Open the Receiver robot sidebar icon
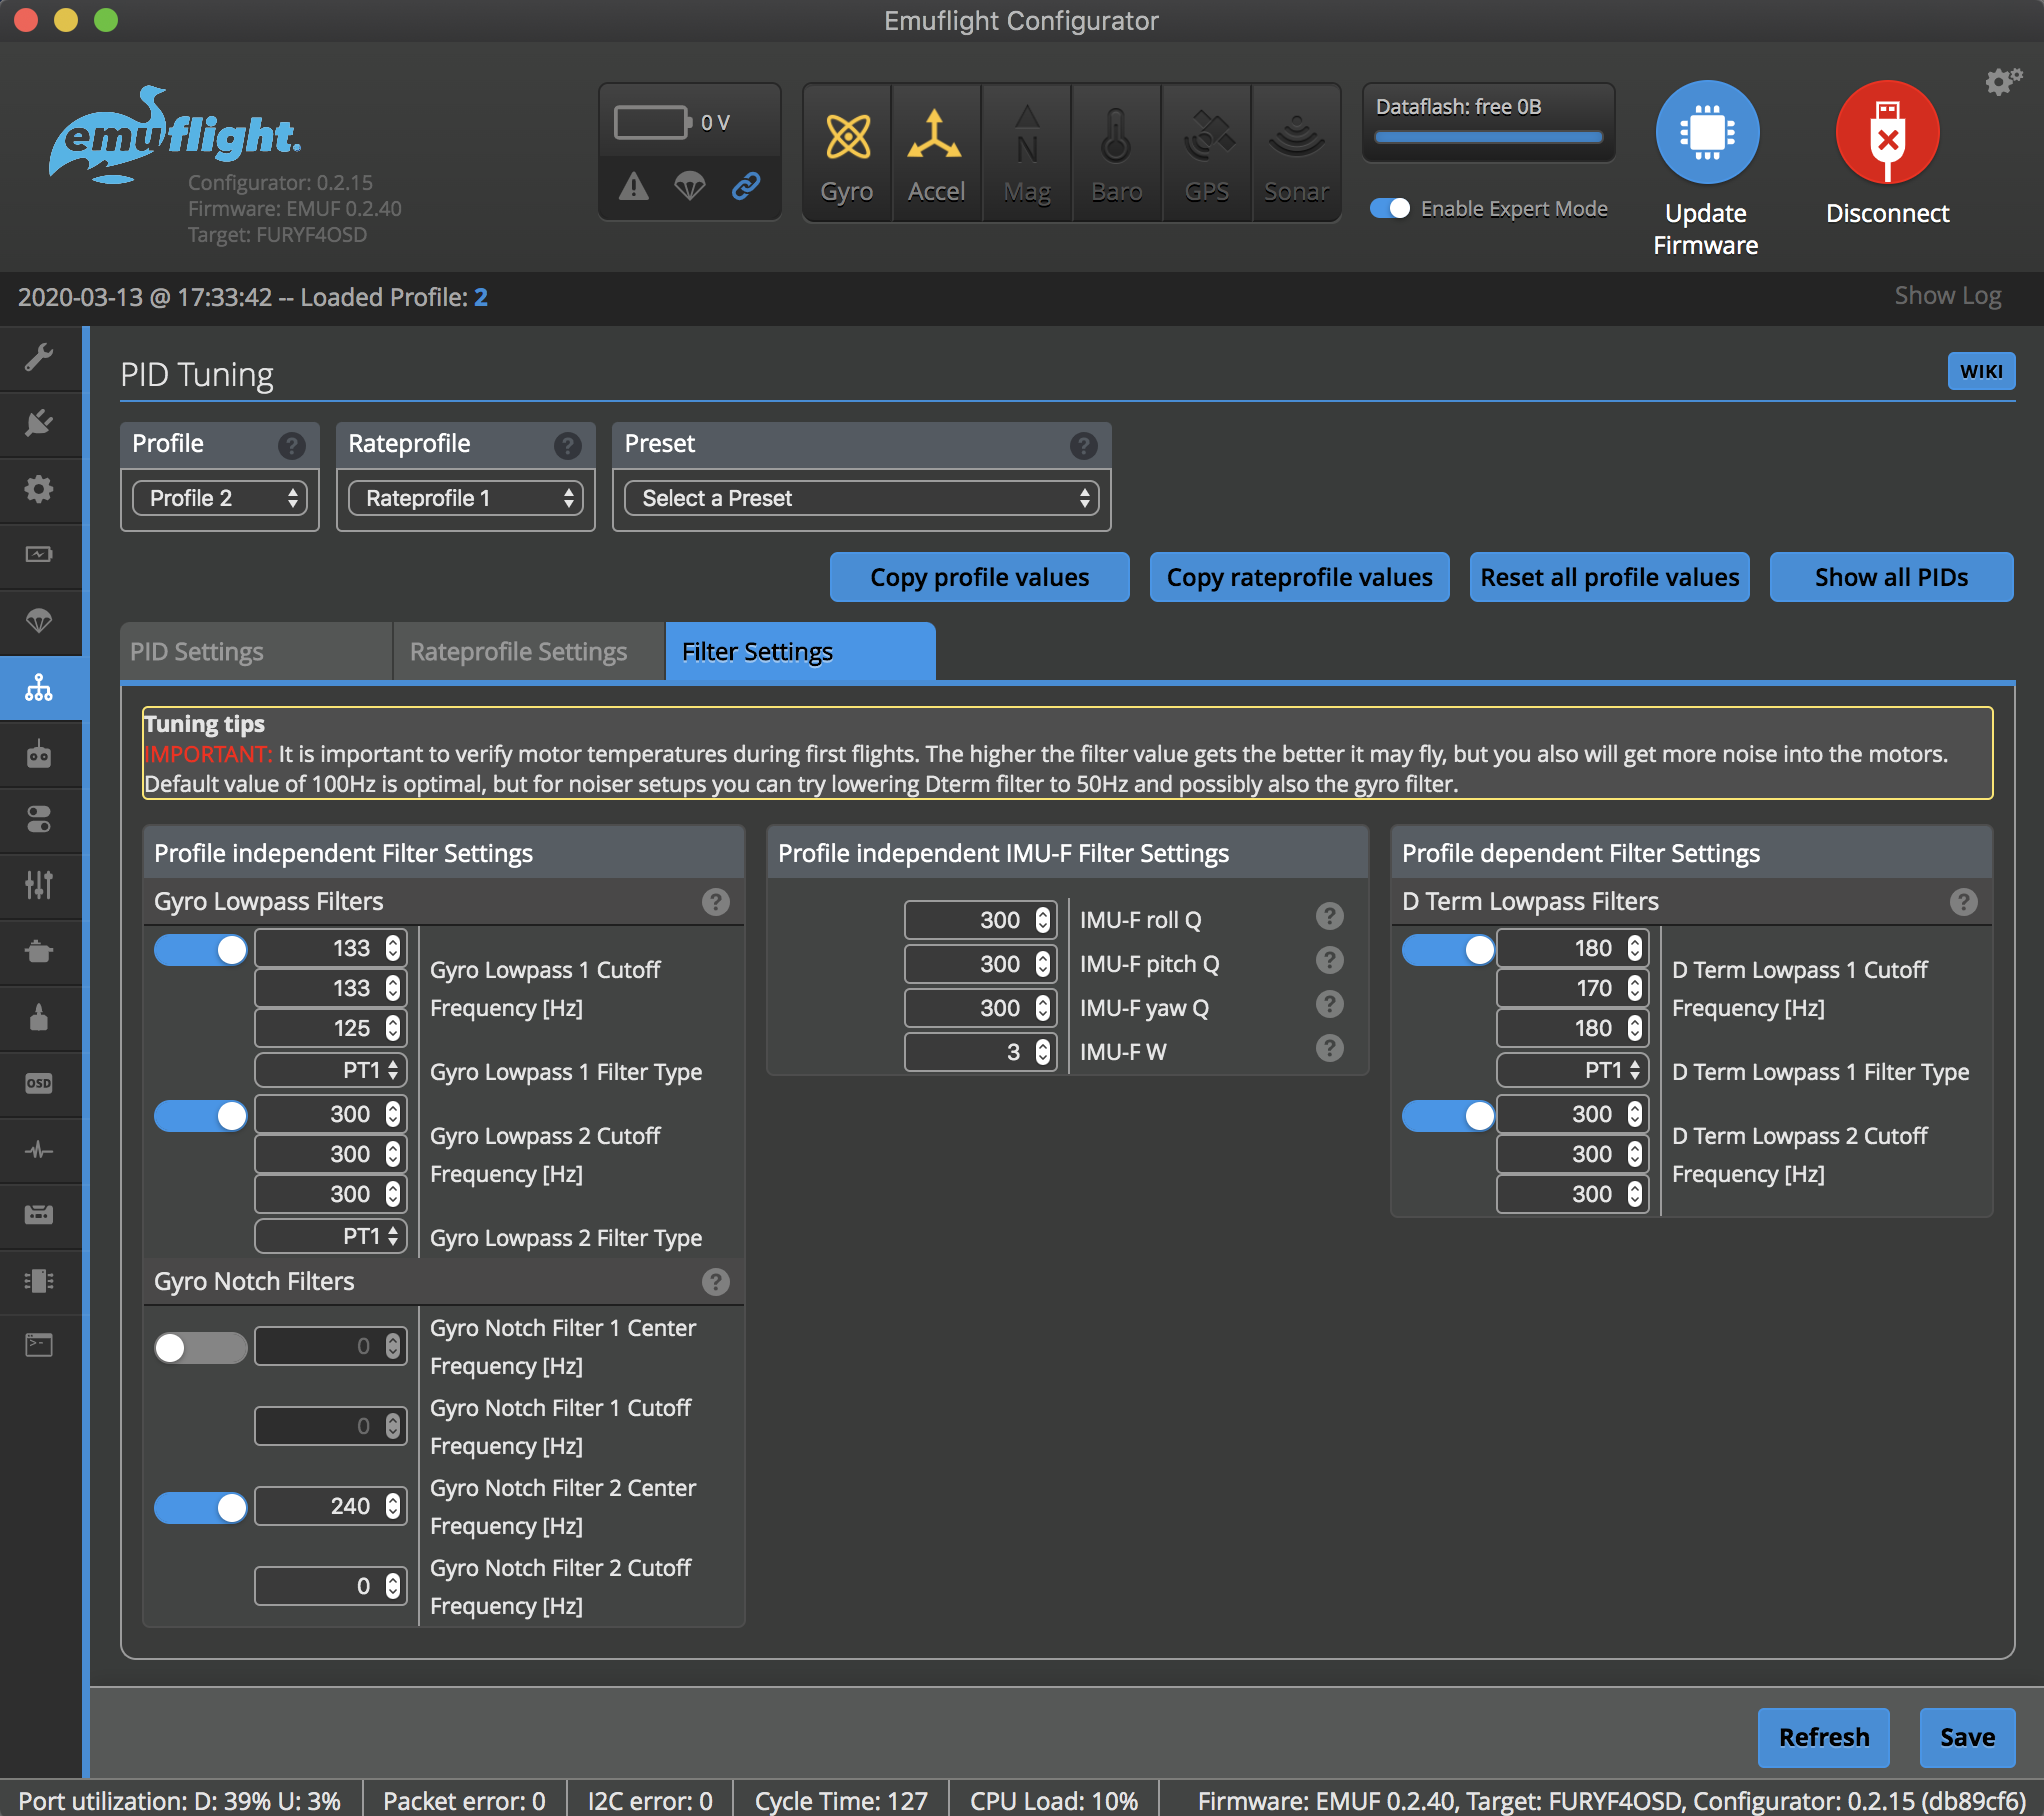2044x1816 pixels. point(39,753)
